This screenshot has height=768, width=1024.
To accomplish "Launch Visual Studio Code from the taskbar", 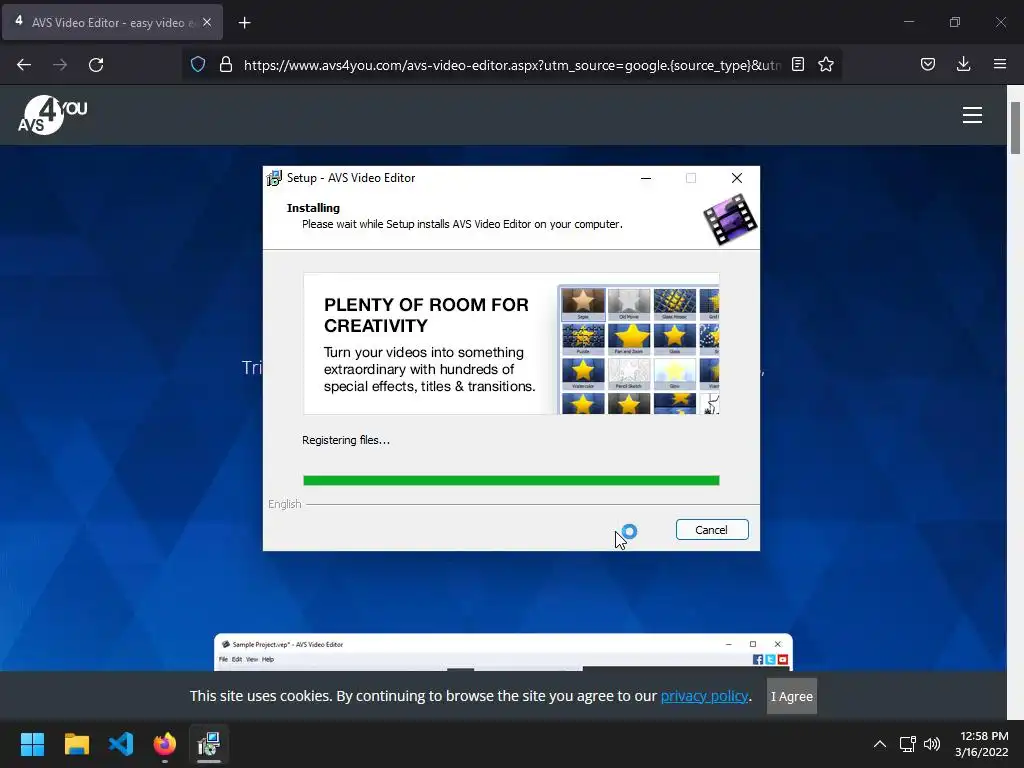I will tap(121, 744).
